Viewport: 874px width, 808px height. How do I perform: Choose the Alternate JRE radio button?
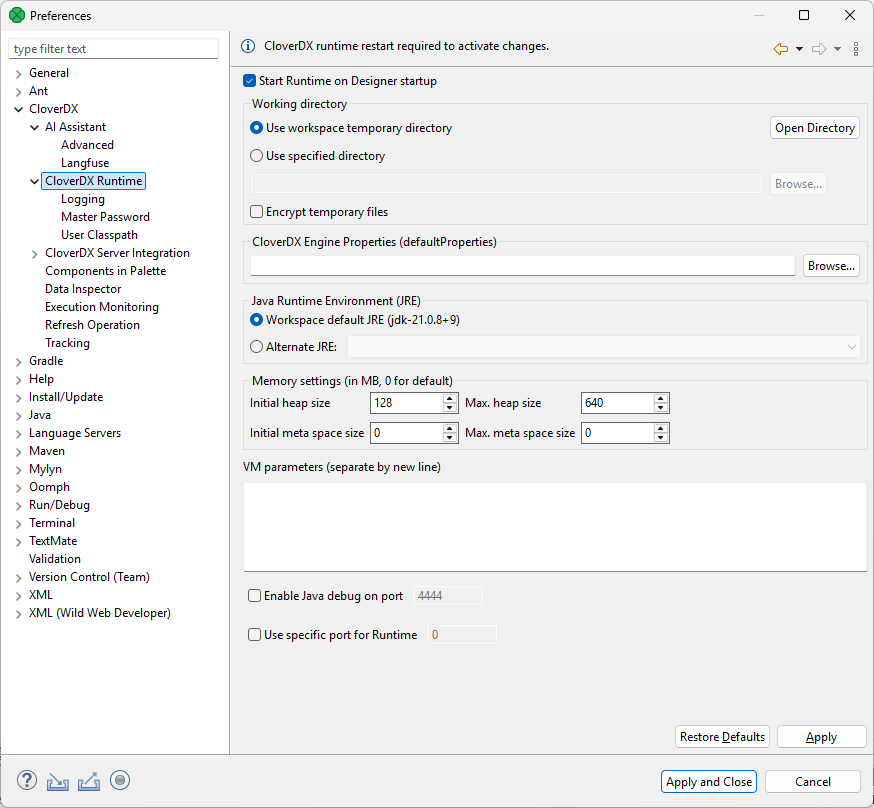[x=256, y=347]
